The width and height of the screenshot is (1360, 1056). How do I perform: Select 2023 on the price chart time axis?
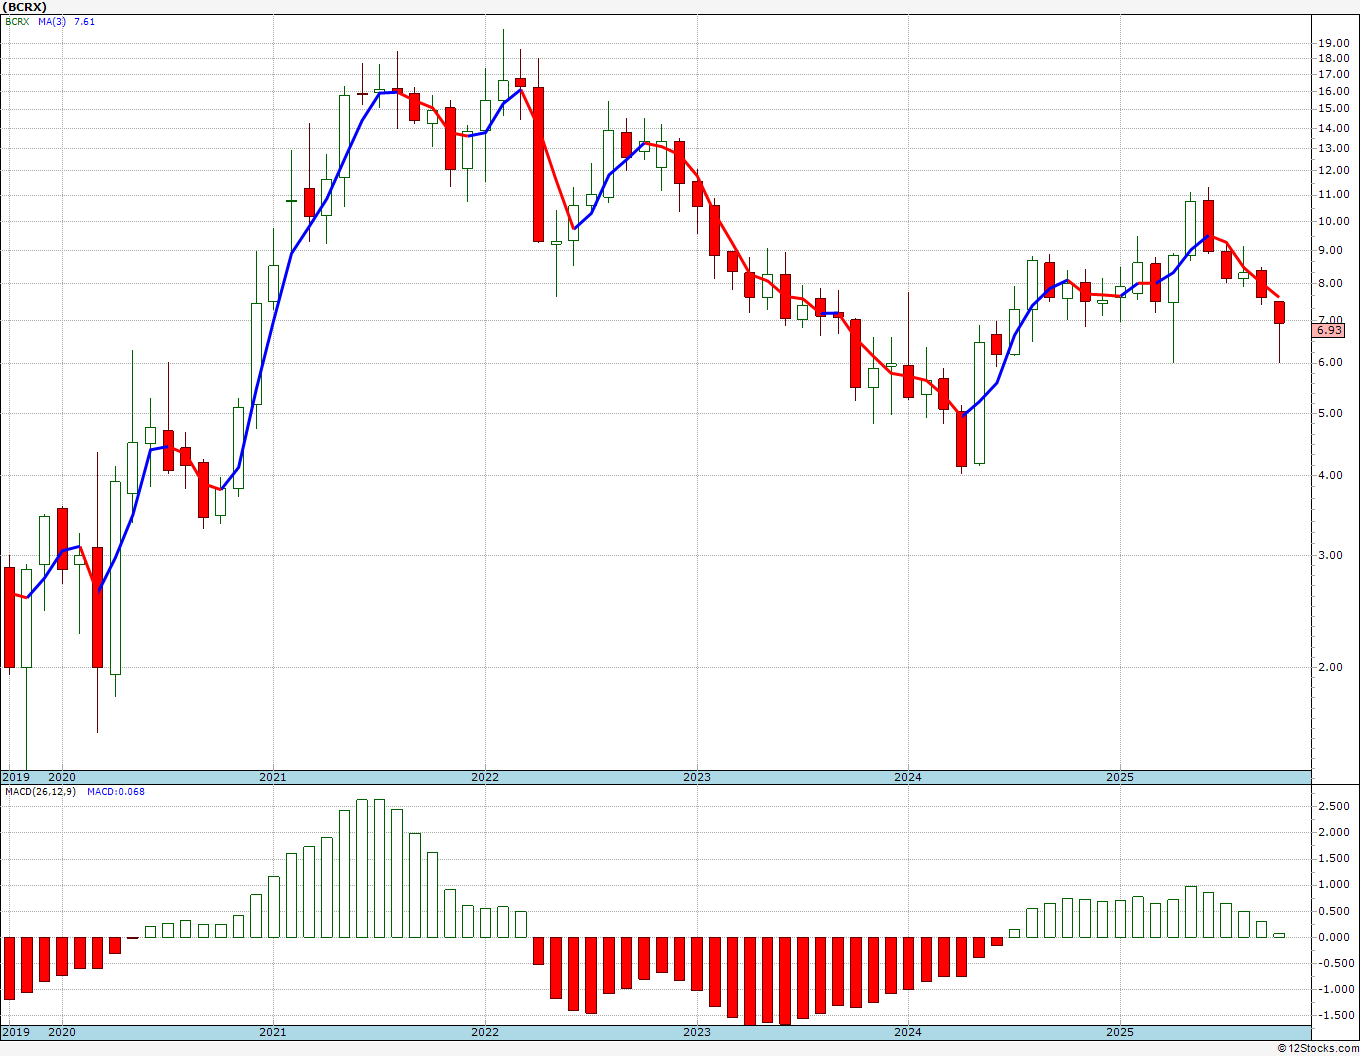click(x=697, y=777)
